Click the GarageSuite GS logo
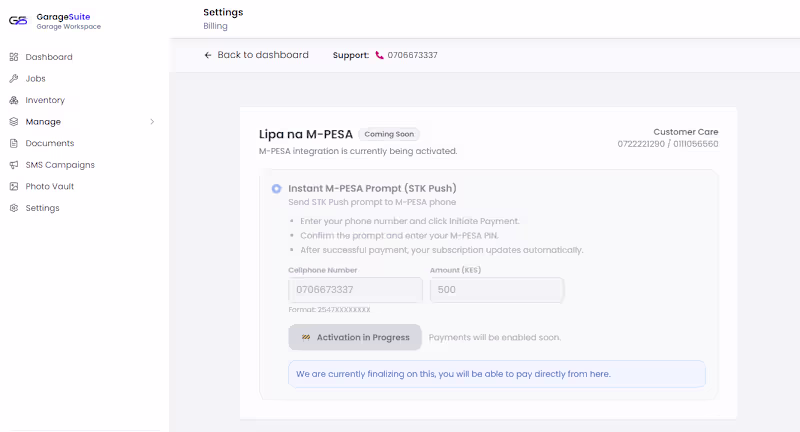This screenshot has width=800, height=432. coord(18,20)
